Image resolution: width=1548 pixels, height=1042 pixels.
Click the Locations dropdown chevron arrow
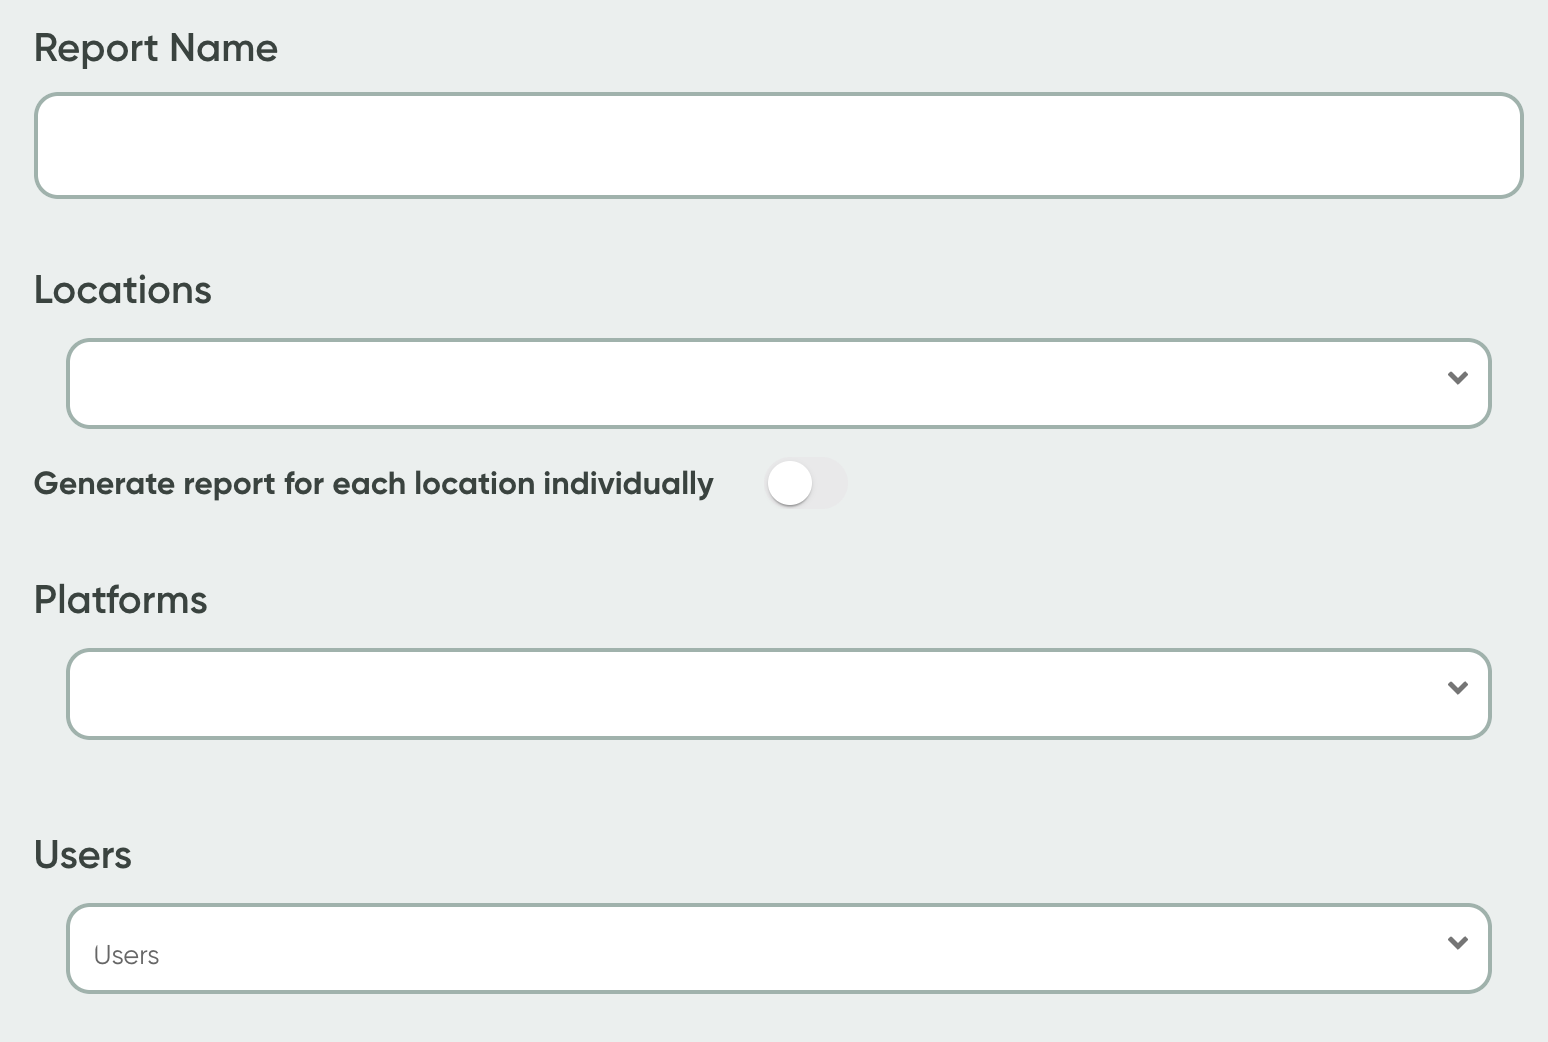1457,378
